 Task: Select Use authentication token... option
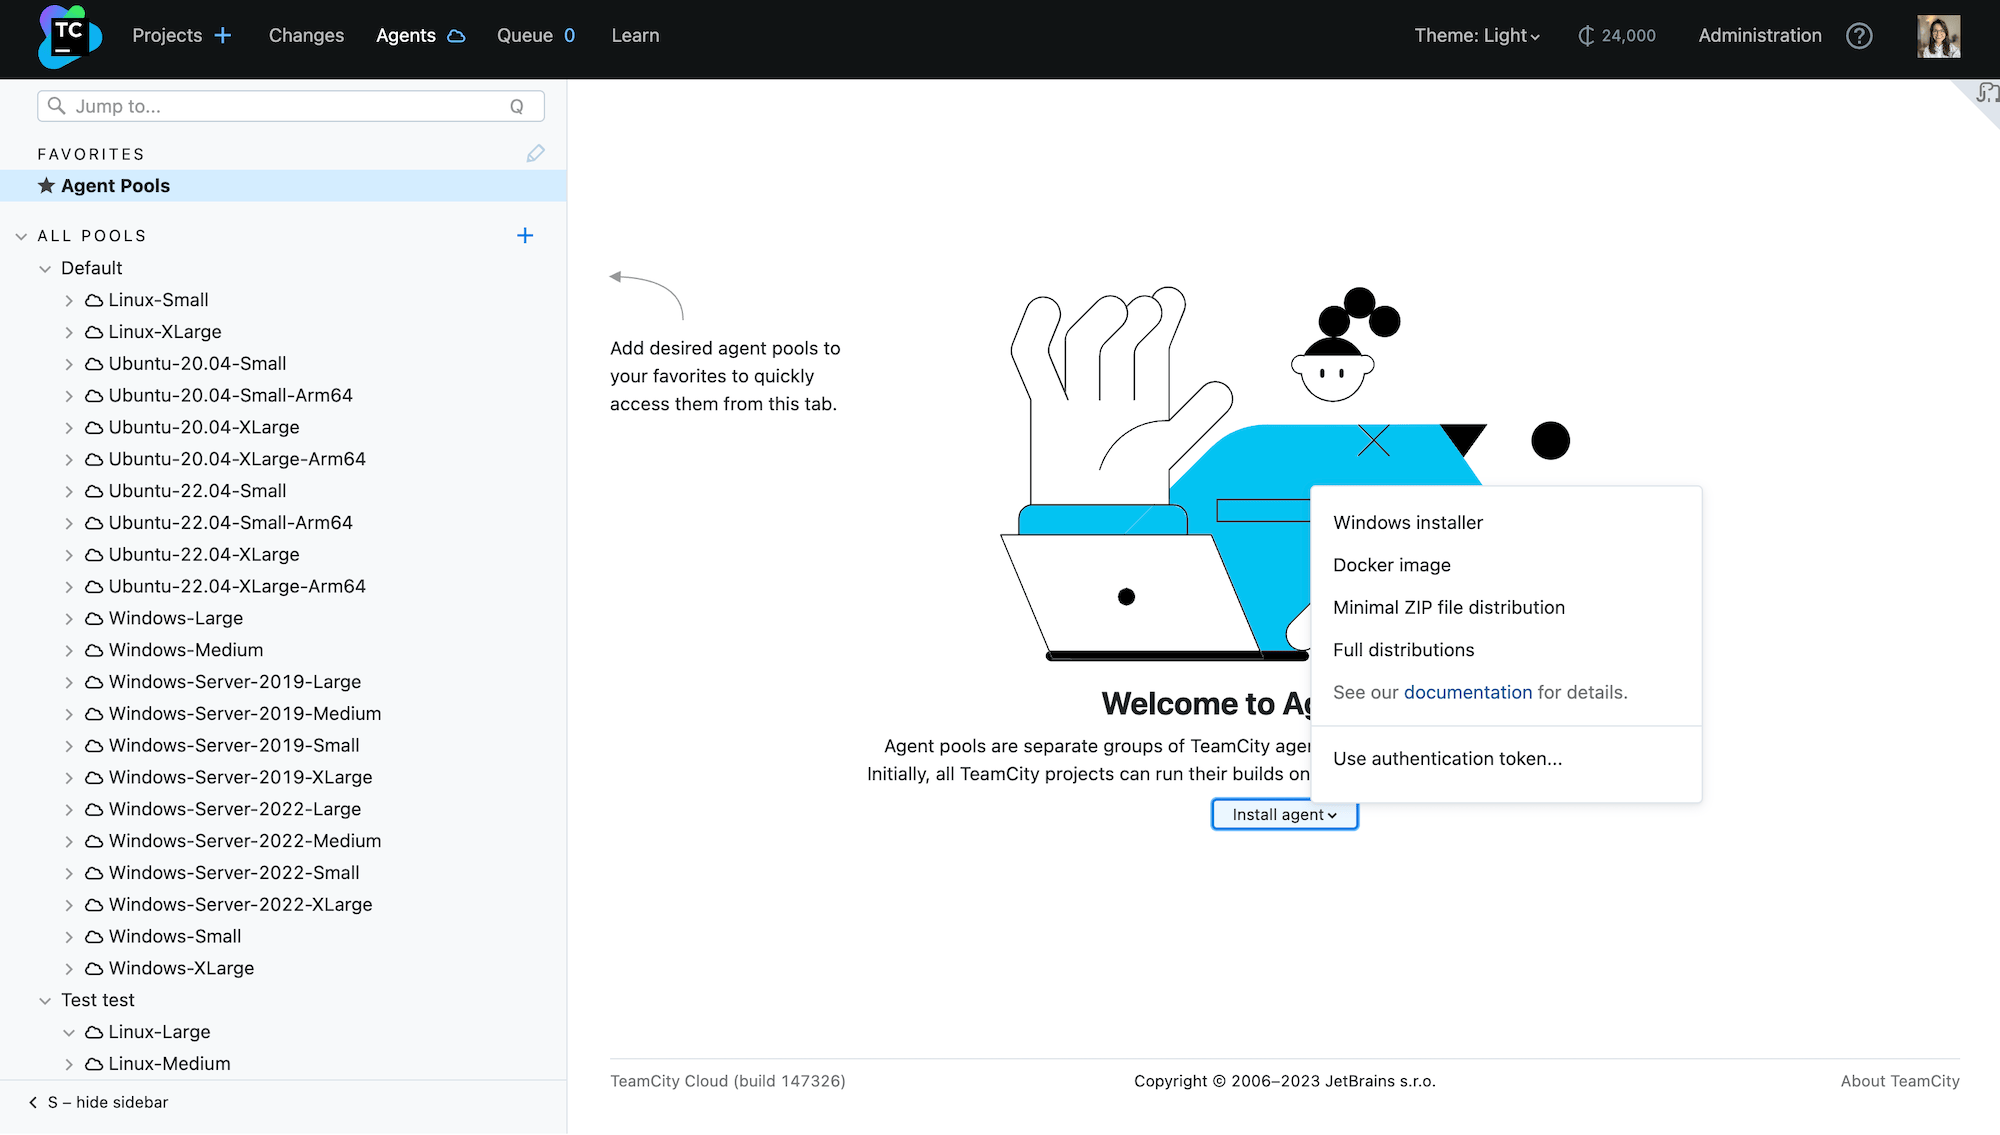click(1447, 759)
